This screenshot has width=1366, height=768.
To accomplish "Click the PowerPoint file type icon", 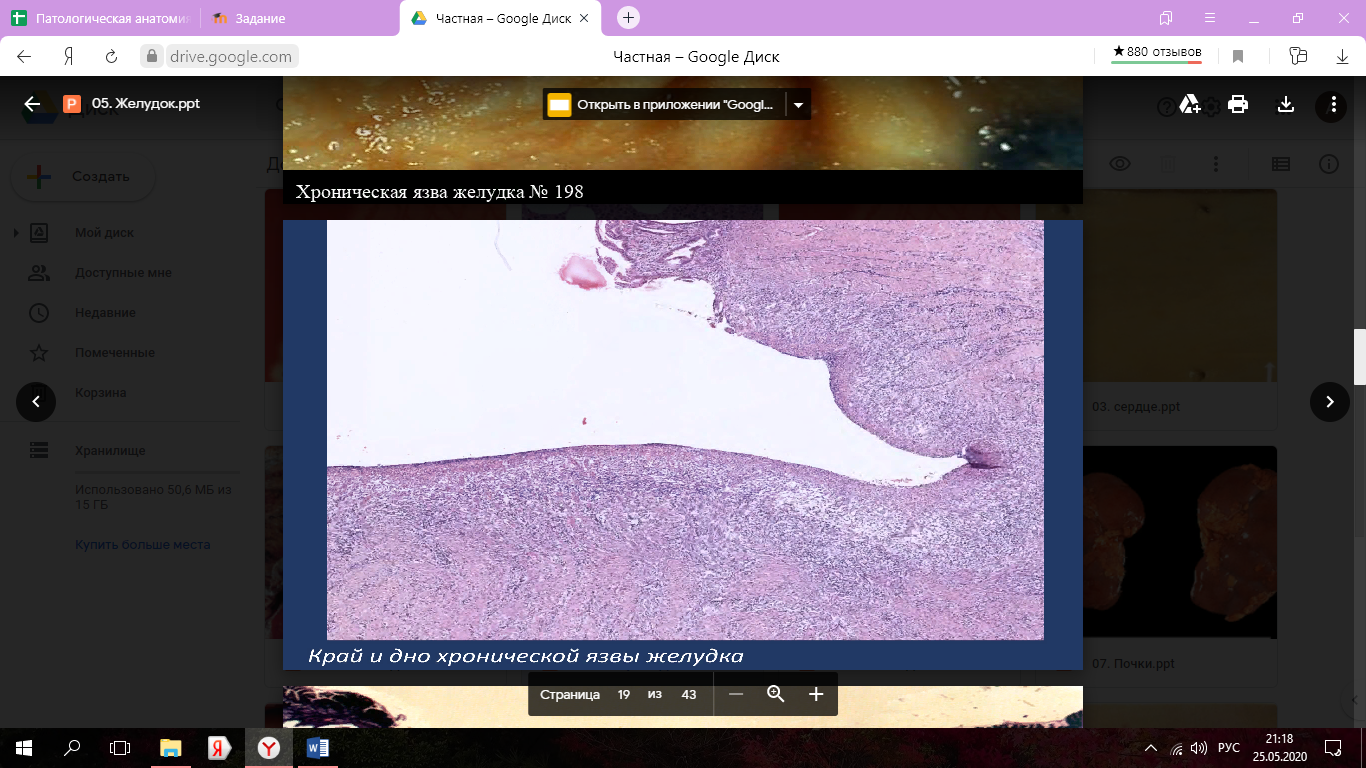I will pyautogui.click(x=72, y=104).
